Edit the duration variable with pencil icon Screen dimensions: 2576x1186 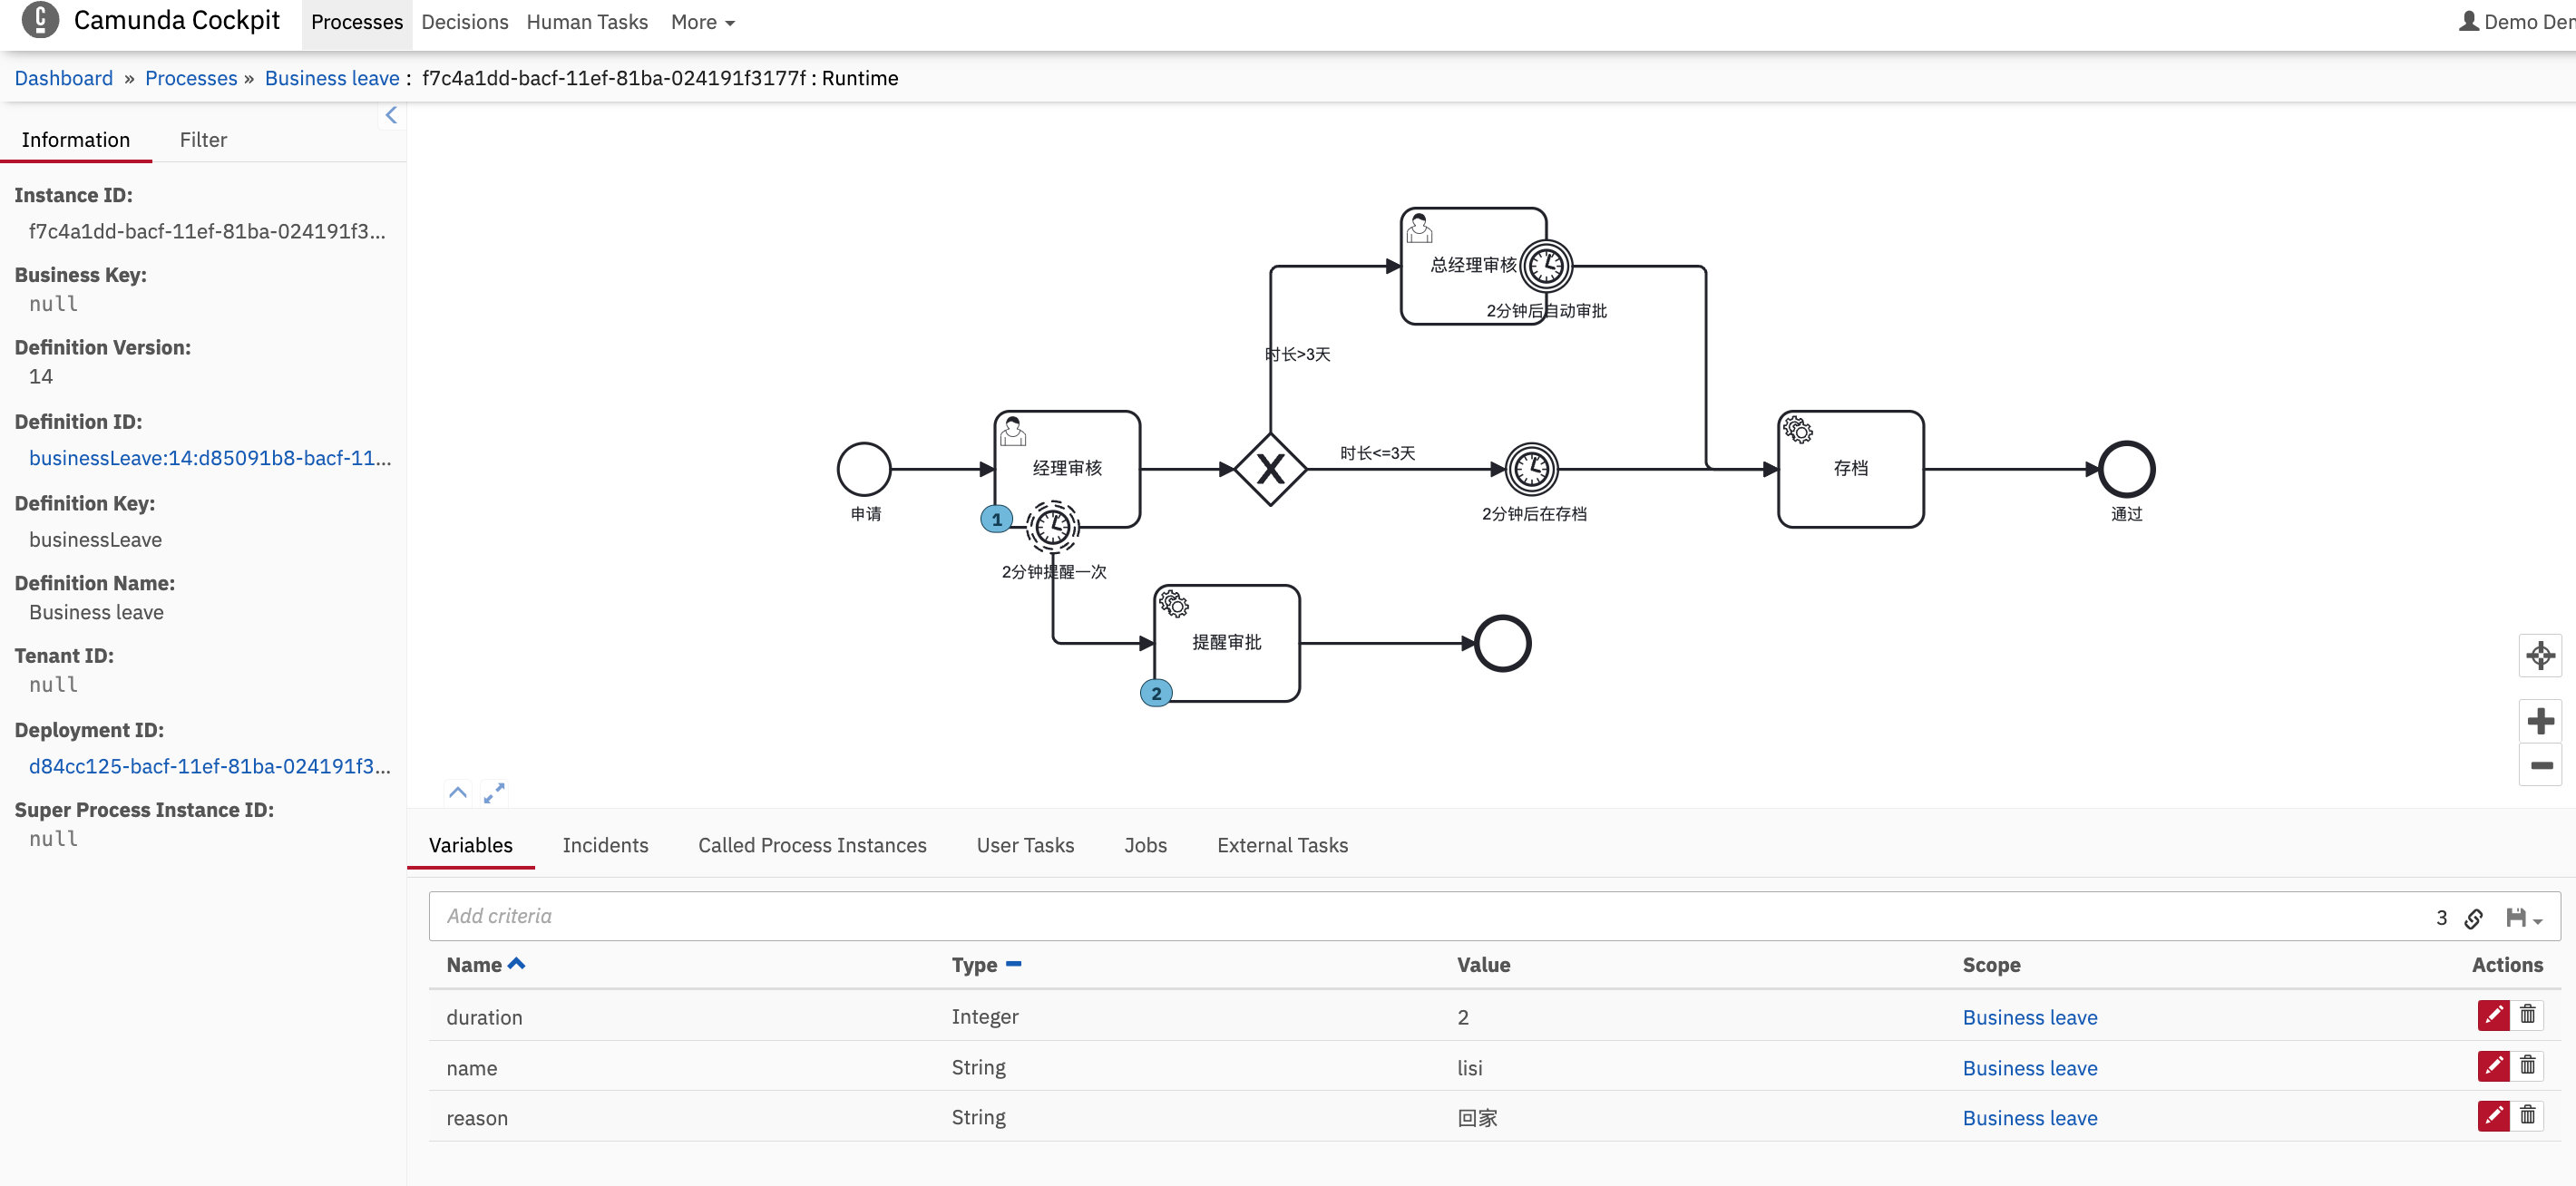pos(2493,1015)
